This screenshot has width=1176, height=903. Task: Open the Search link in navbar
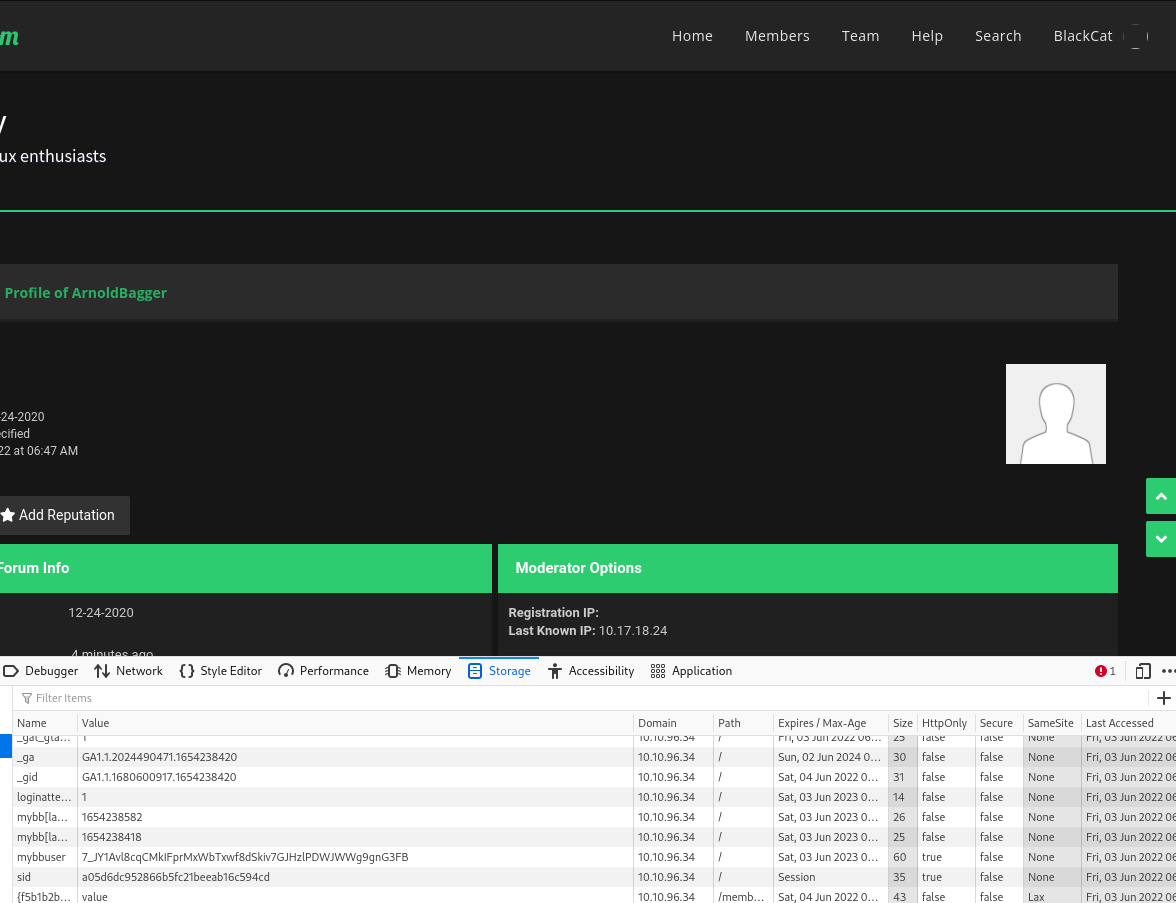998,36
